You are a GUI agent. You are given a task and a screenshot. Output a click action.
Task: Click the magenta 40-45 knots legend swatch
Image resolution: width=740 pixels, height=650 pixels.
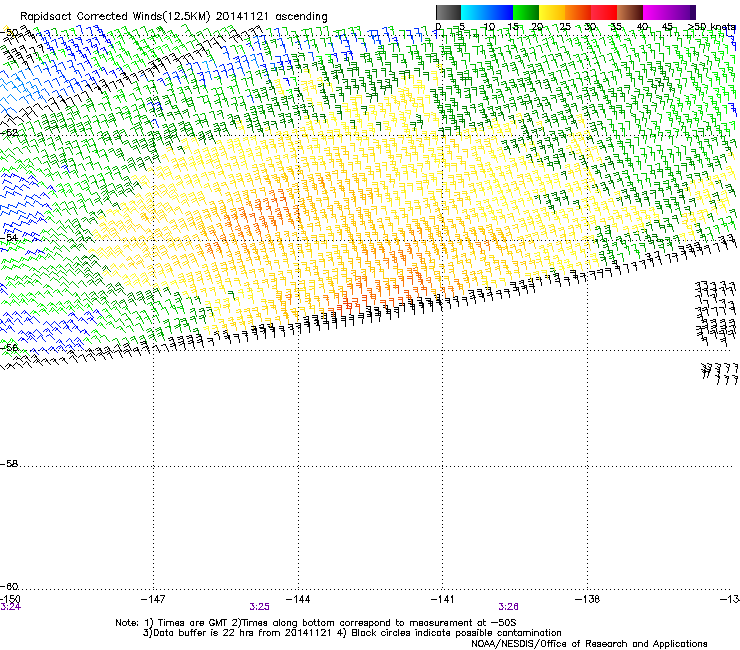click(656, 12)
